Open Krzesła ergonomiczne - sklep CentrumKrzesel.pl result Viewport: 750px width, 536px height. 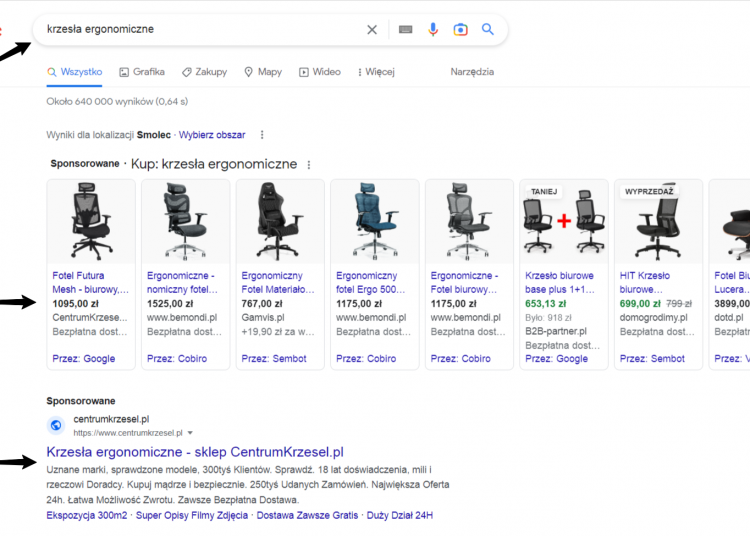pyautogui.click(x=195, y=452)
